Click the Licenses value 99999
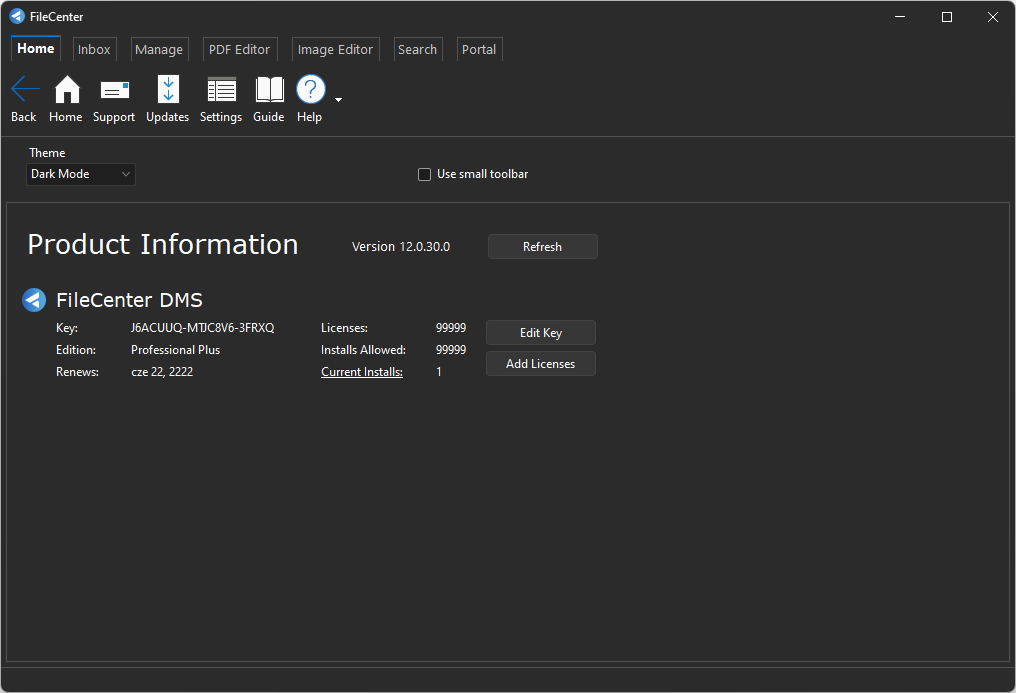Image resolution: width=1016 pixels, height=693 pixels. (451, 328)
